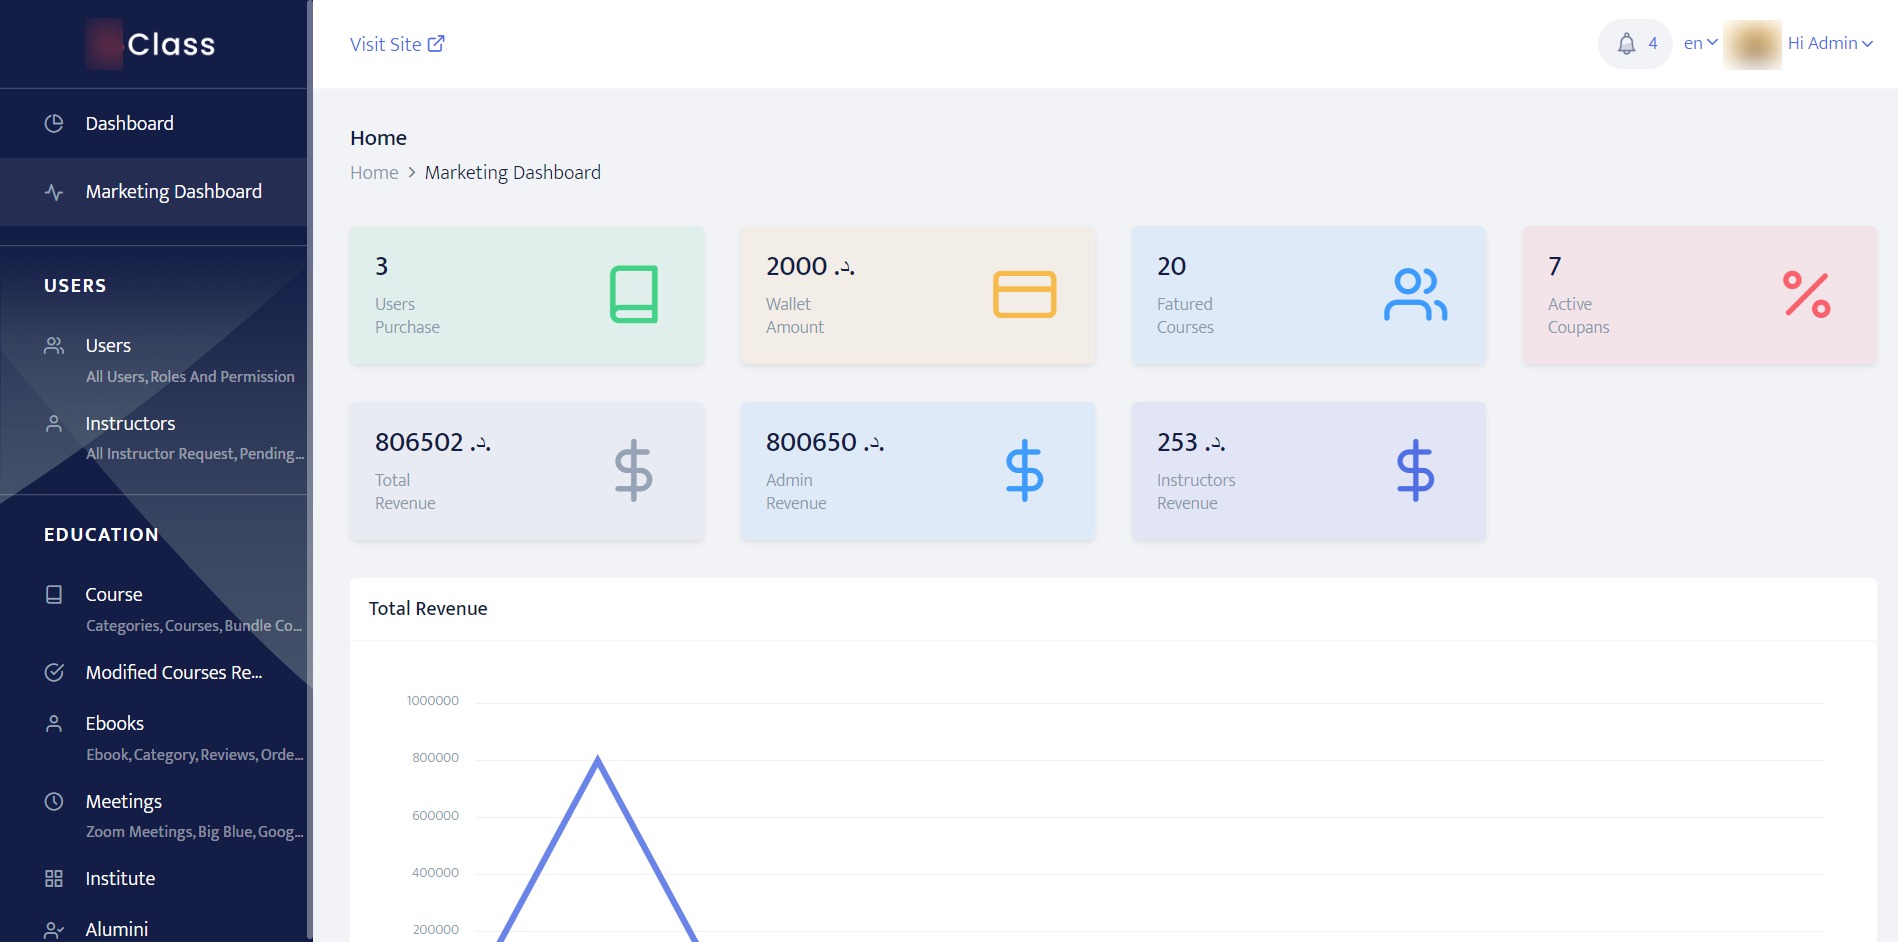Click the Total Revenue dollar icon

coord(634,470)
